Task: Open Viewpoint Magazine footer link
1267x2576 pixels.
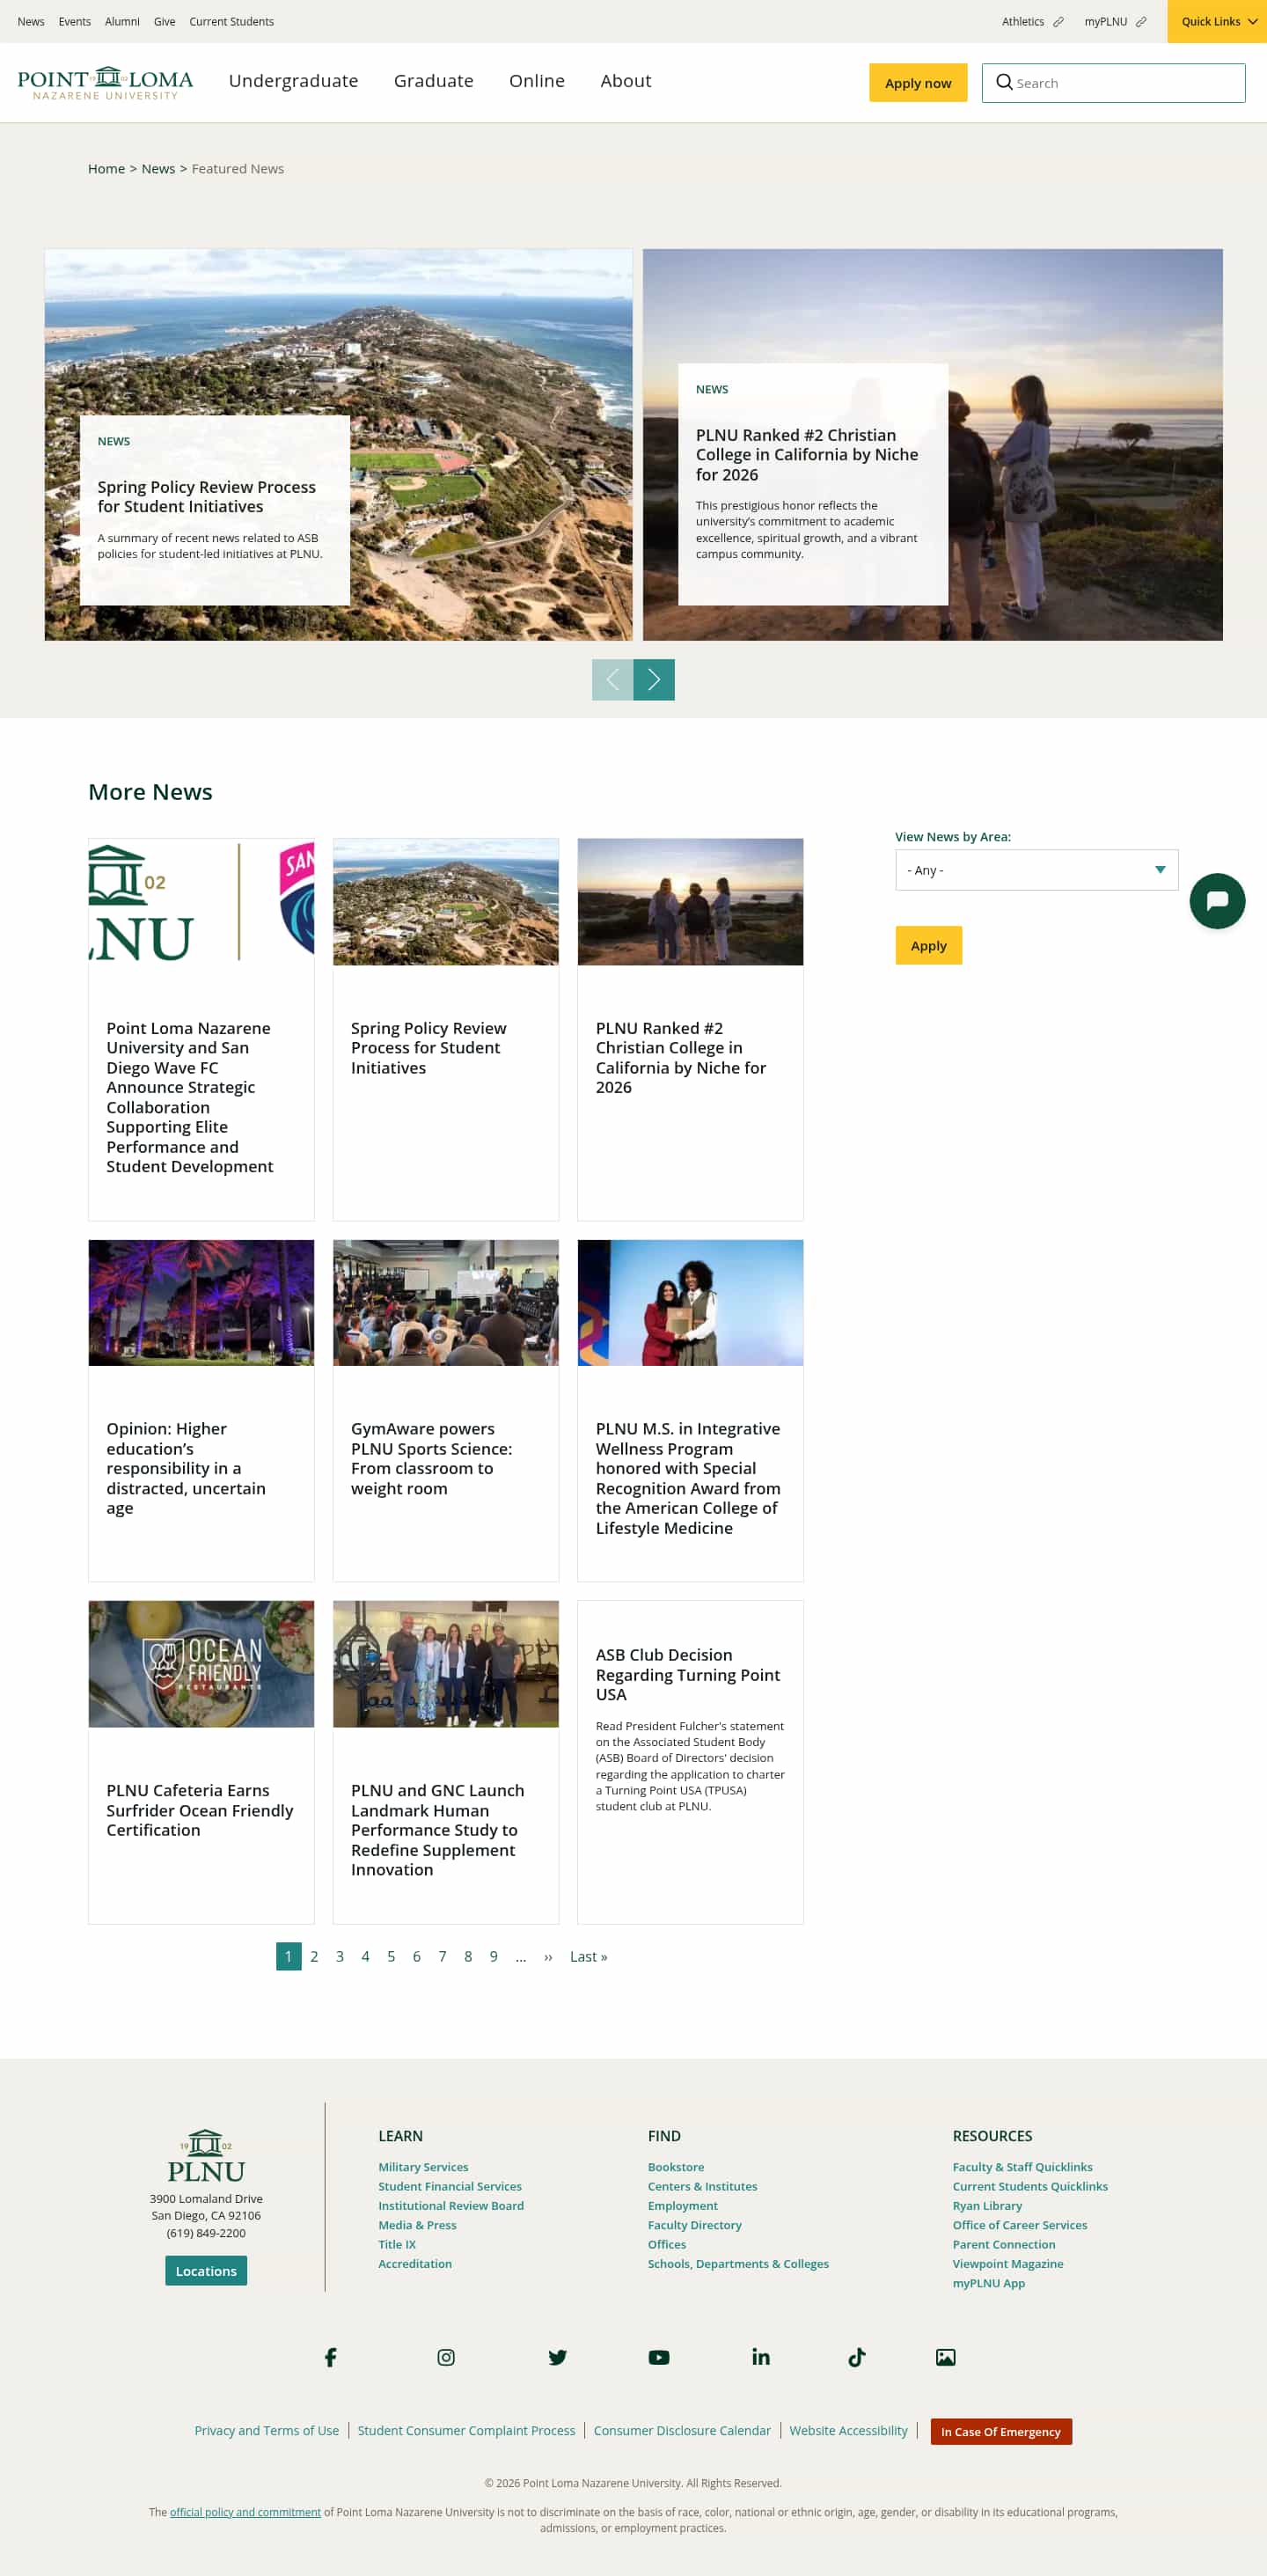Action: (x=1008, y=2263)
